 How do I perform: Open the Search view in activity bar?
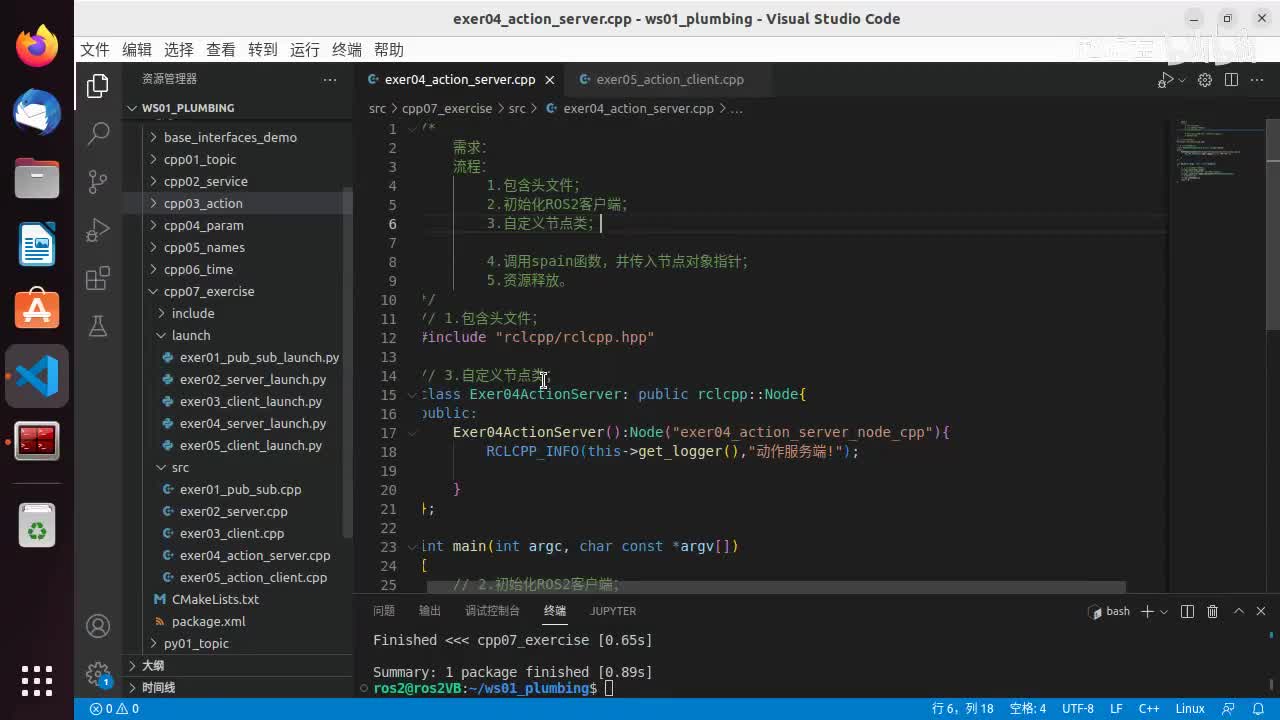coord(98,133)
